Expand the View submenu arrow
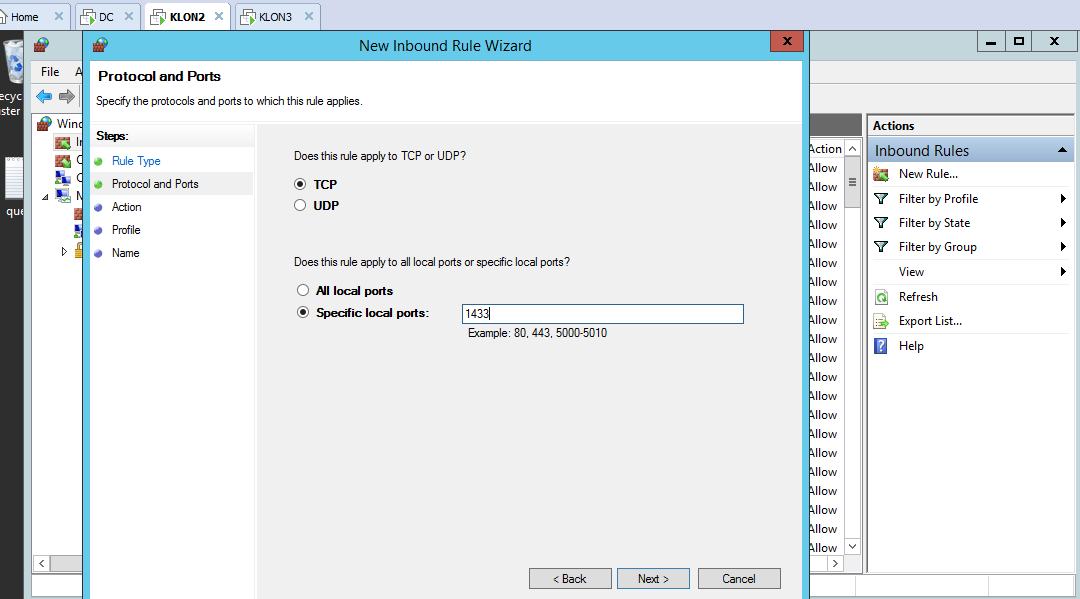The height and width of the screenshot is (599, 1080). click(1063, 272)
